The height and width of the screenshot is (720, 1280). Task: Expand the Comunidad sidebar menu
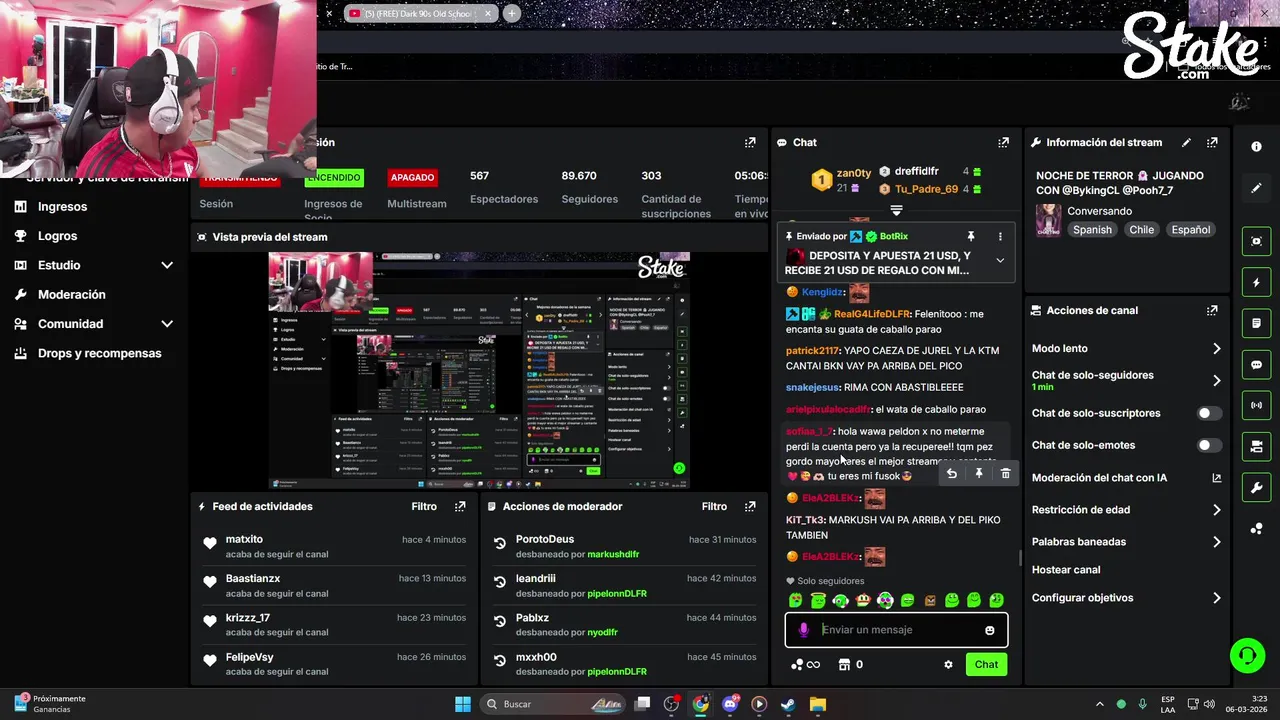pyautogui.click(x=167, y=325)
